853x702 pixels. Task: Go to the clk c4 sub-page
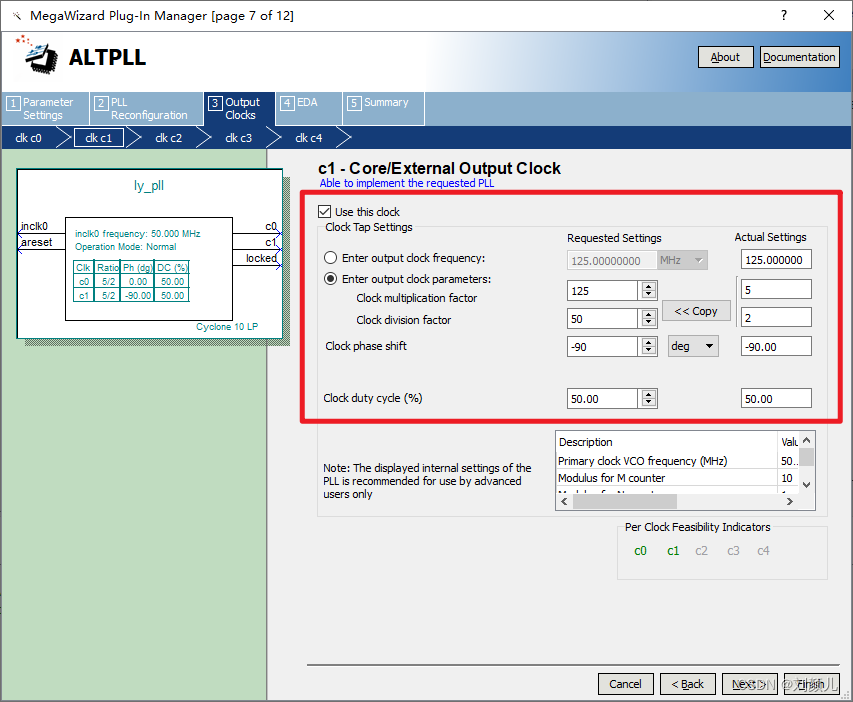[x=308, y=138]
